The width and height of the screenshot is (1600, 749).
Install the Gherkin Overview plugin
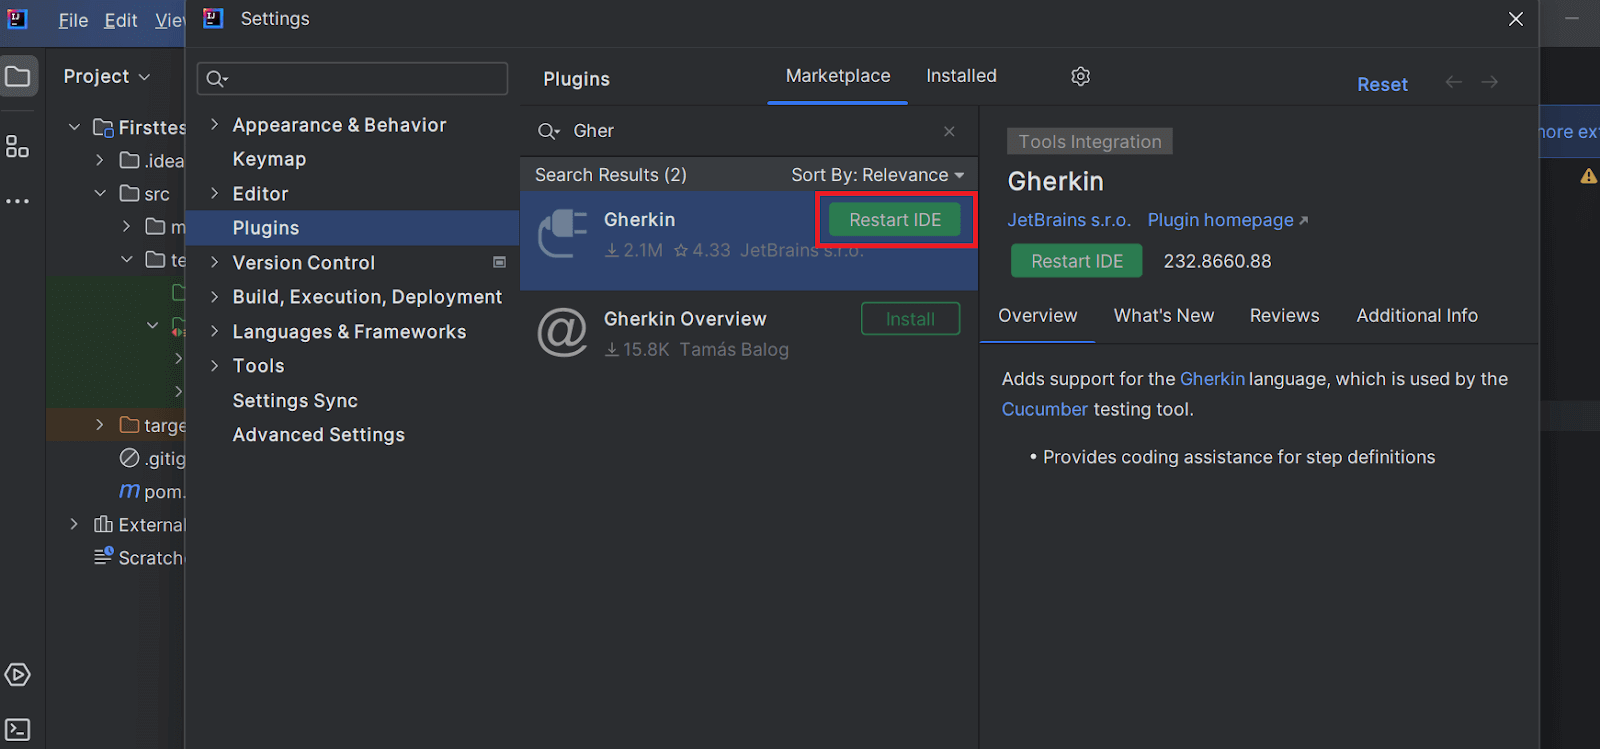coord(910,319)
